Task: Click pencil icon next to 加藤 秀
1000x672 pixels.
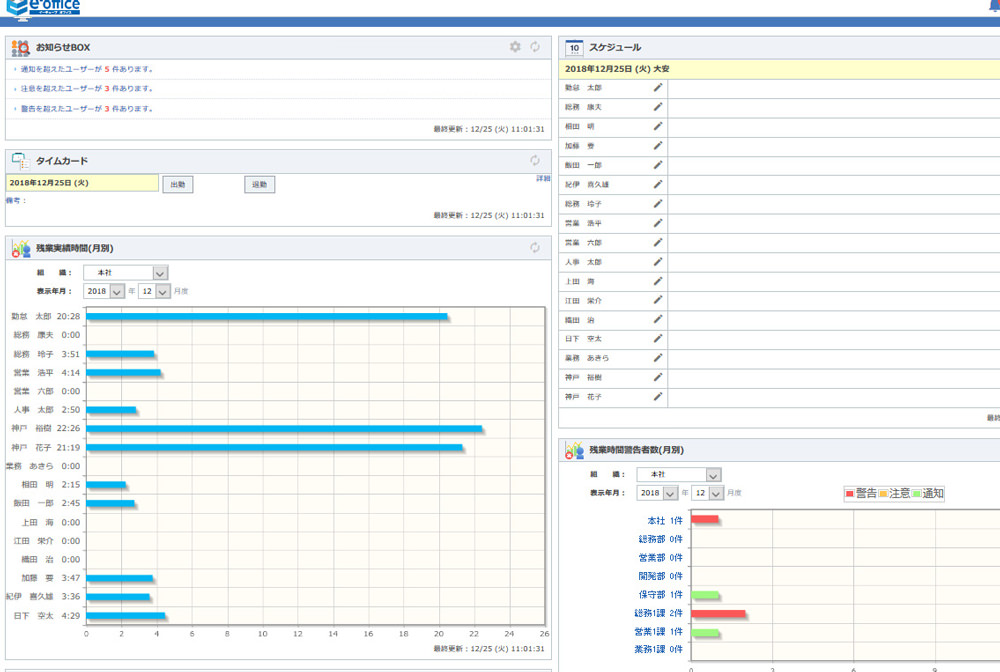Action: [658, 146]
